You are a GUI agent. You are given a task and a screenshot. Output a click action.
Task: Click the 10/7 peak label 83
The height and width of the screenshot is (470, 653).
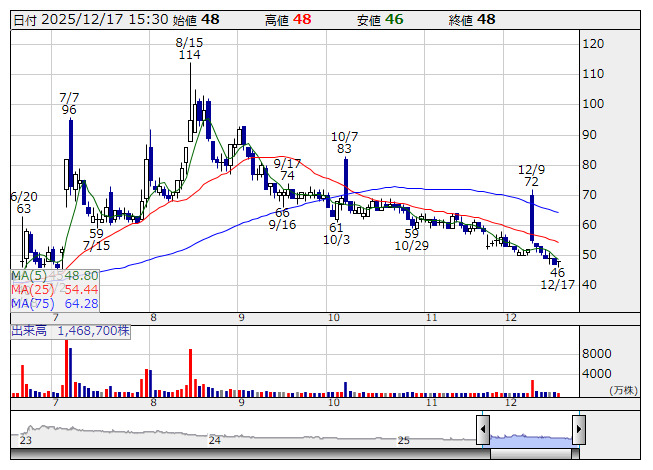point(344,148)
